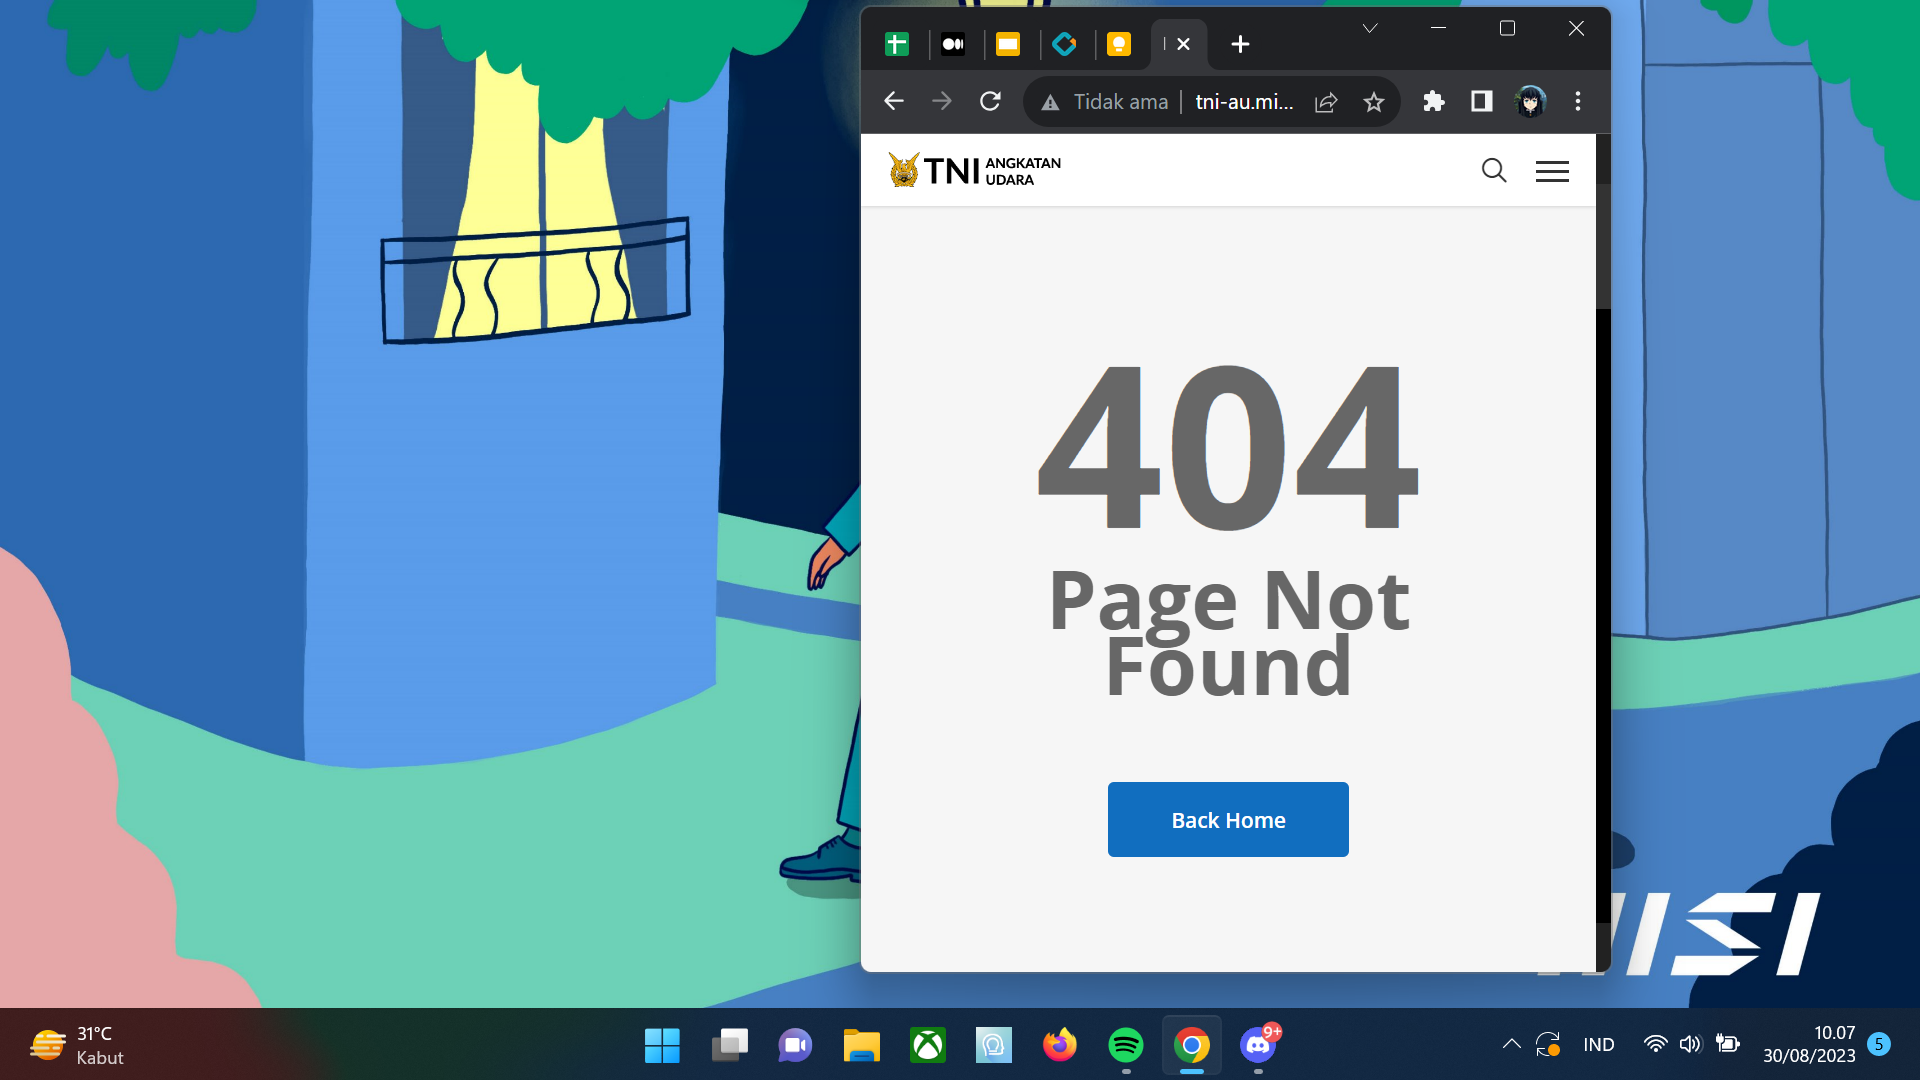Share this page via share icon
The width and height of the screenshot is (1920, 1080).
click(x=1326, y=102)
